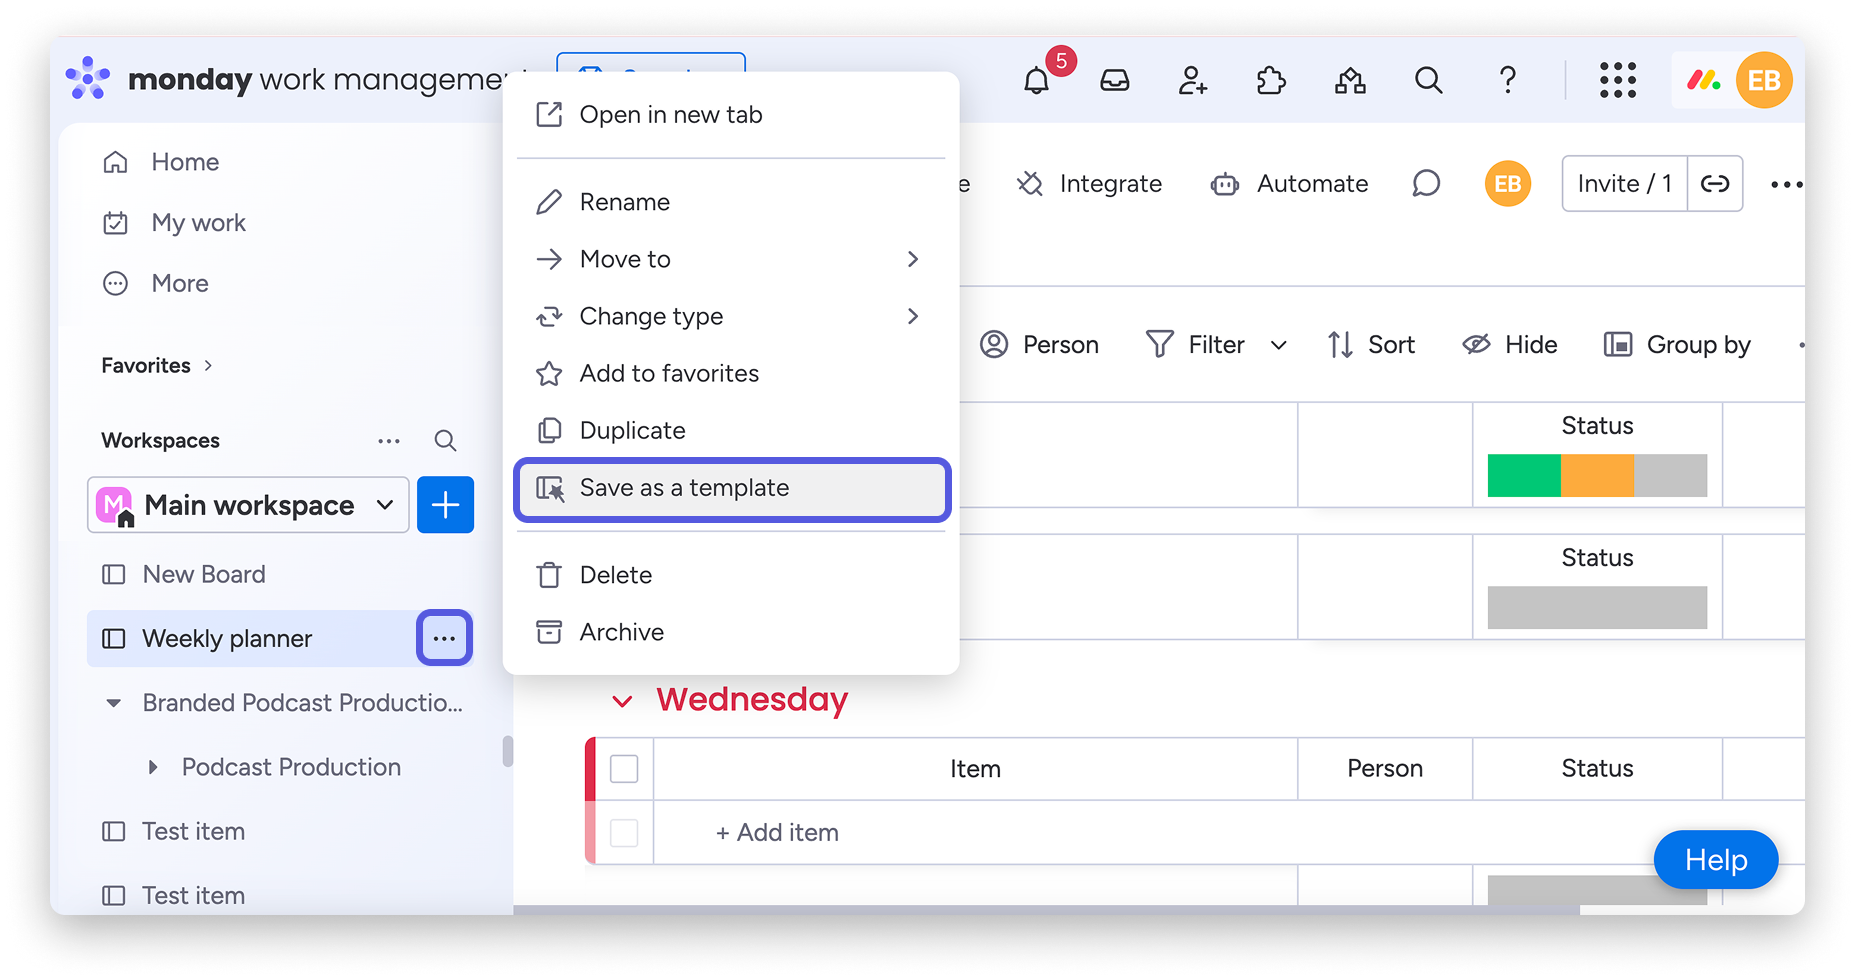The height and width of the screenshot is (980, 1855).
Task: Open the inbox tray icon
Action: tap(1114, 80)
